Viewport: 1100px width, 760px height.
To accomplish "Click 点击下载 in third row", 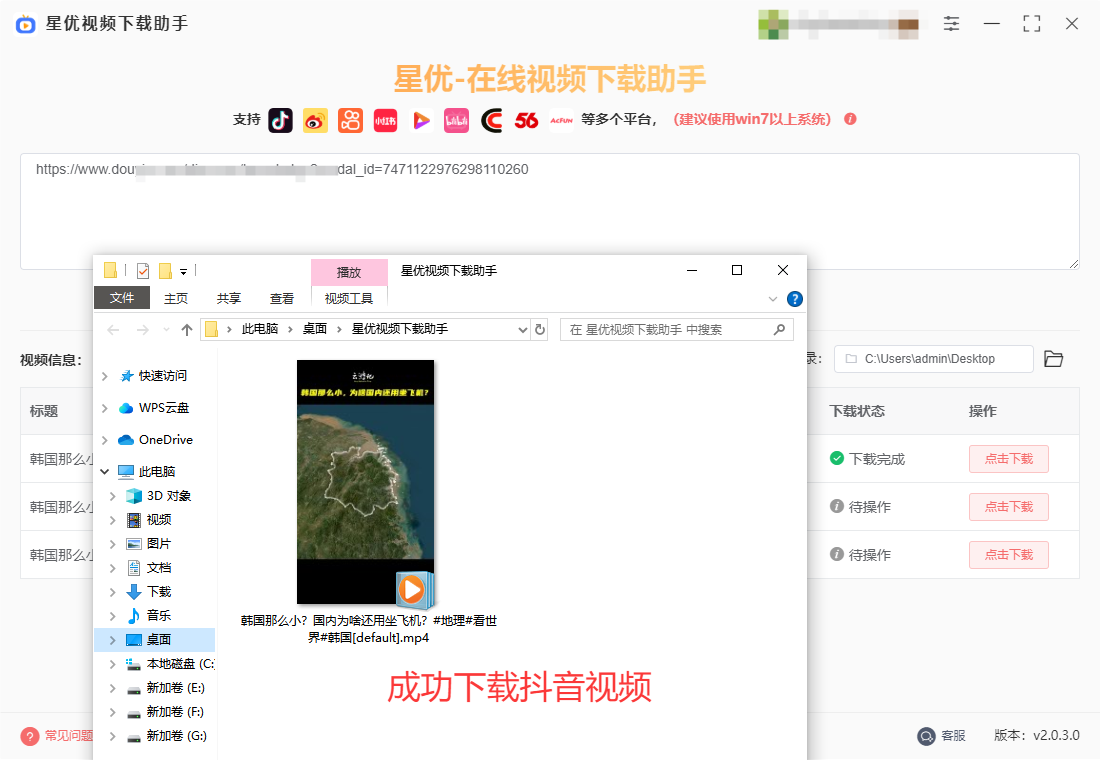I will click(x=1009, y=555).
